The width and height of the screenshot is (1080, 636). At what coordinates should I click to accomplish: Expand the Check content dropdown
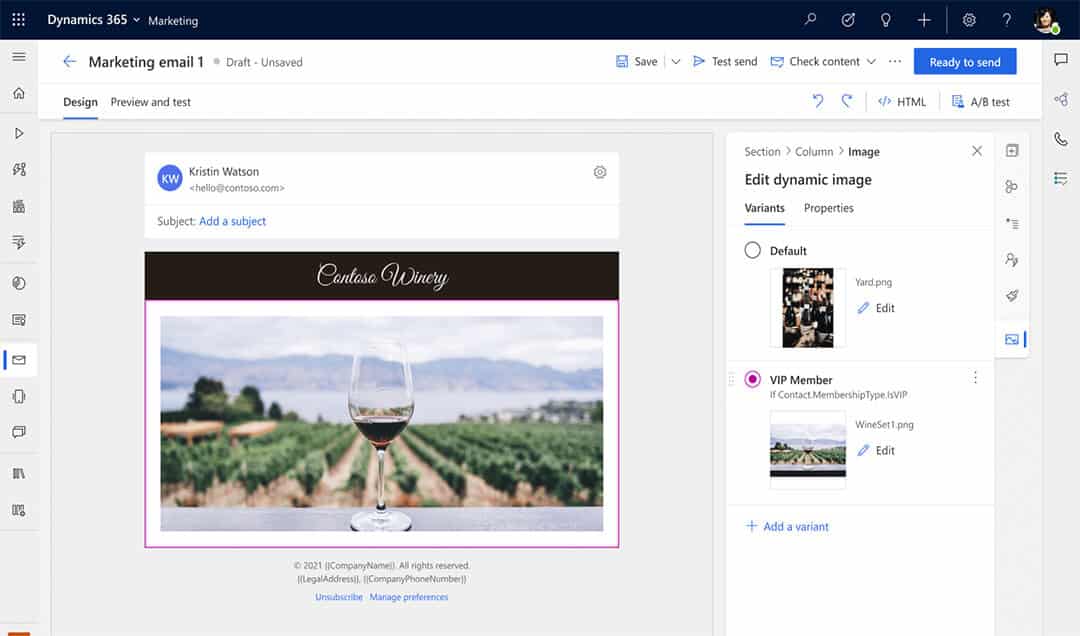871,62
